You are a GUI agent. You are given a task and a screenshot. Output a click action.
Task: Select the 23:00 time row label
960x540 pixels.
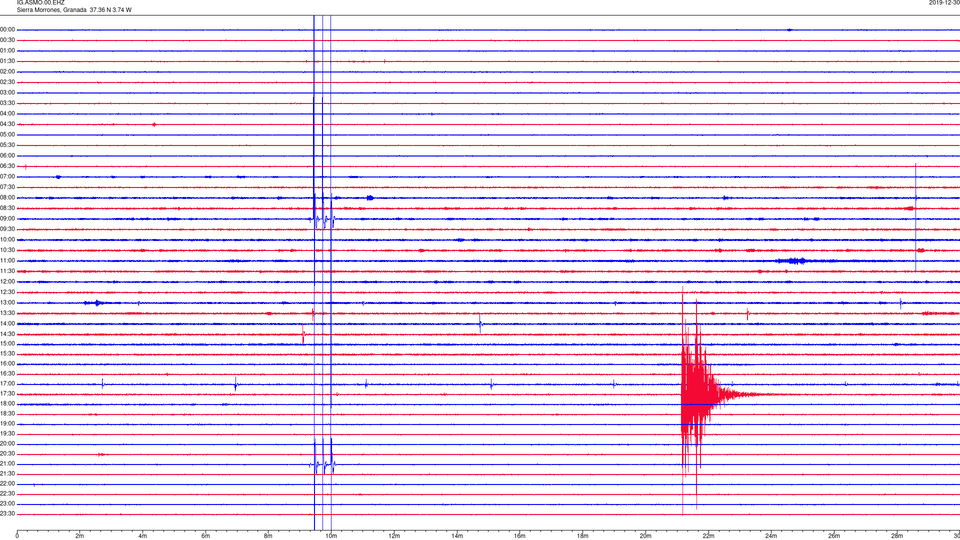tap(7, 503)
